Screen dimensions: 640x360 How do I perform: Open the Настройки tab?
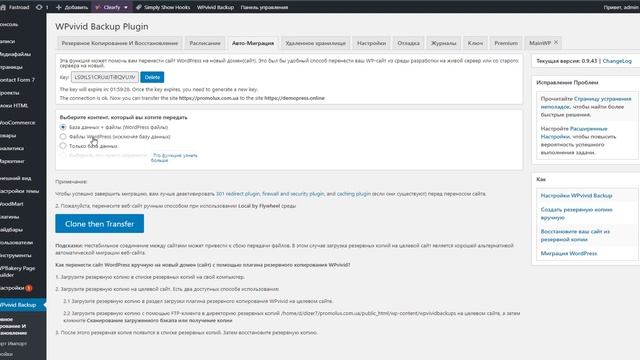point(371,43)
